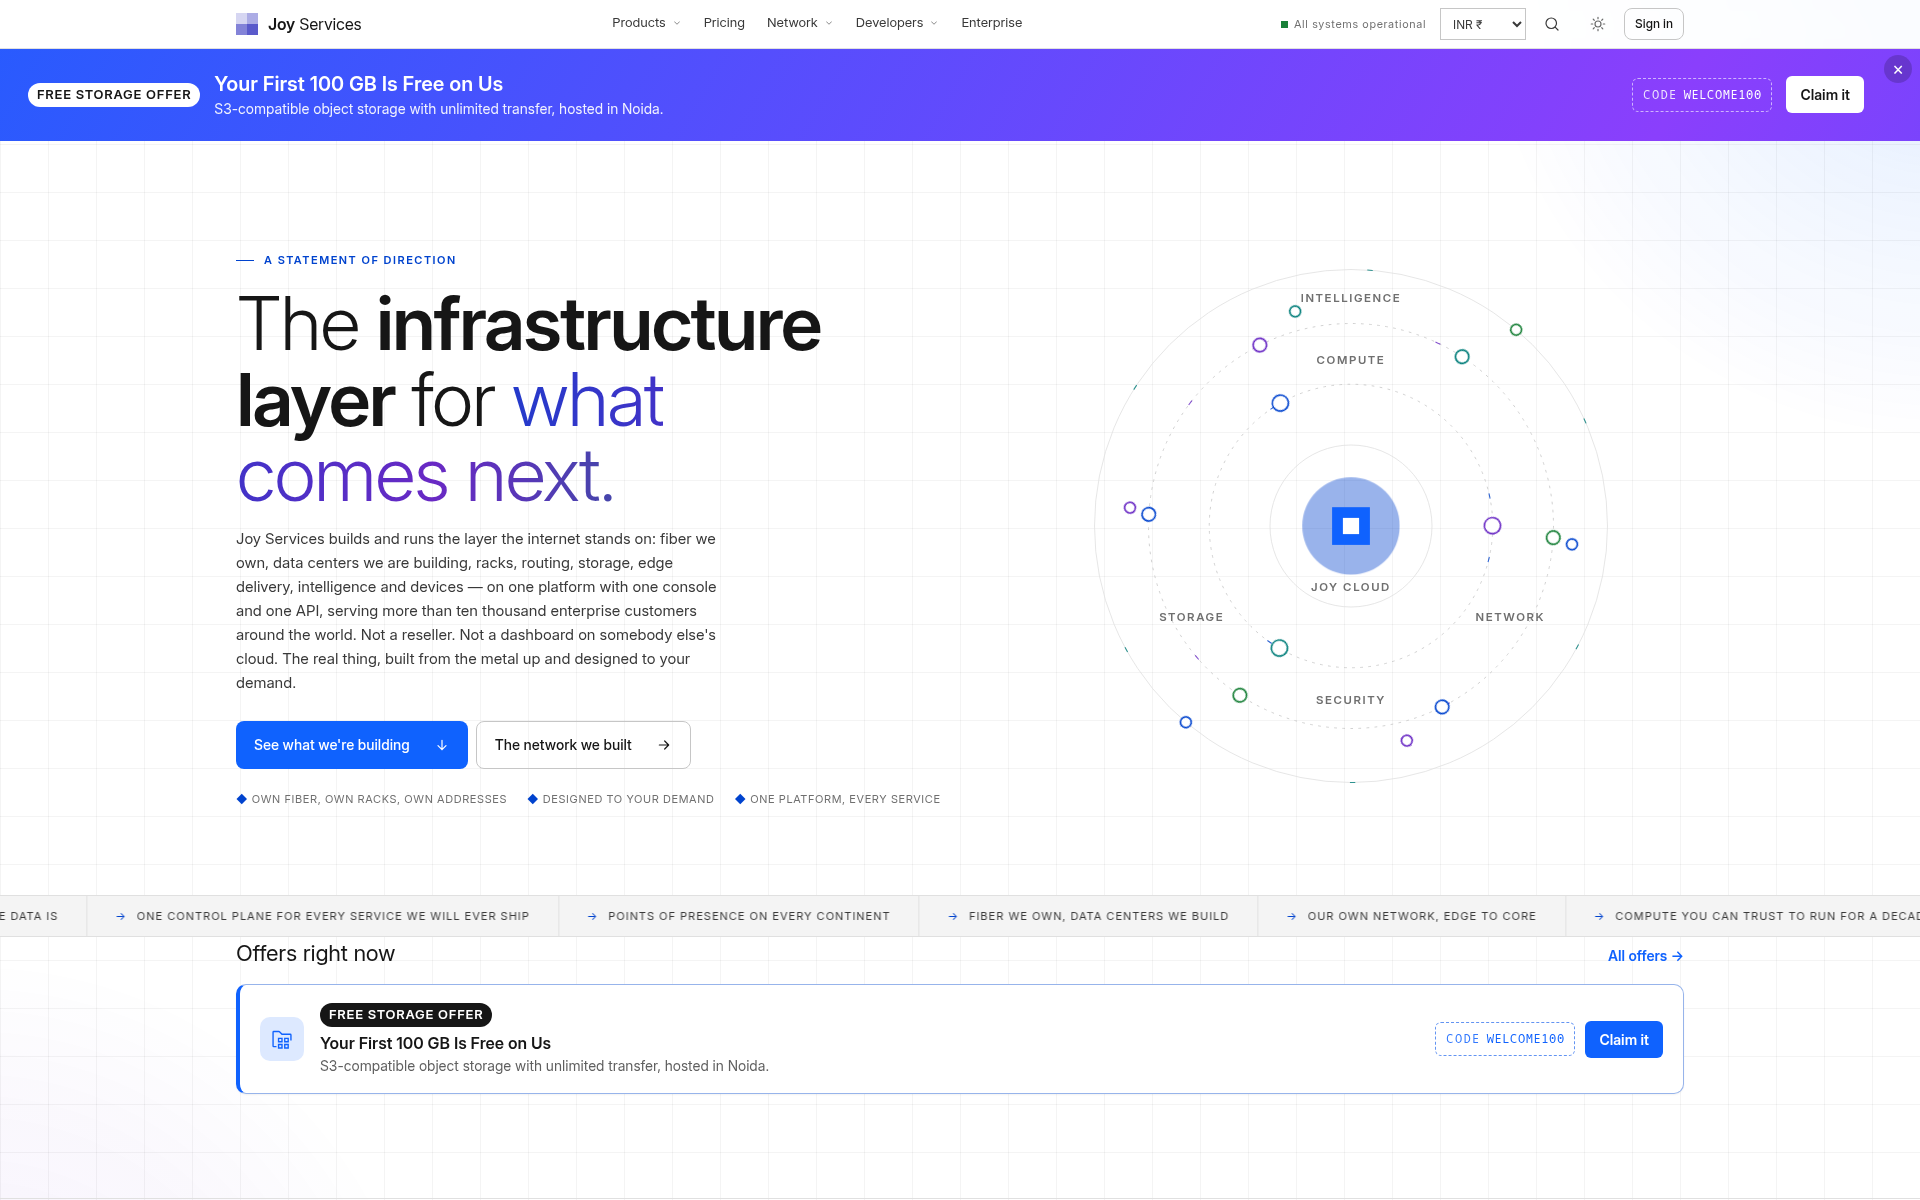This screenshot has width=1920, height=1200.
Task: Click the 'Offers right now' heading
Action: pos(315,954)
